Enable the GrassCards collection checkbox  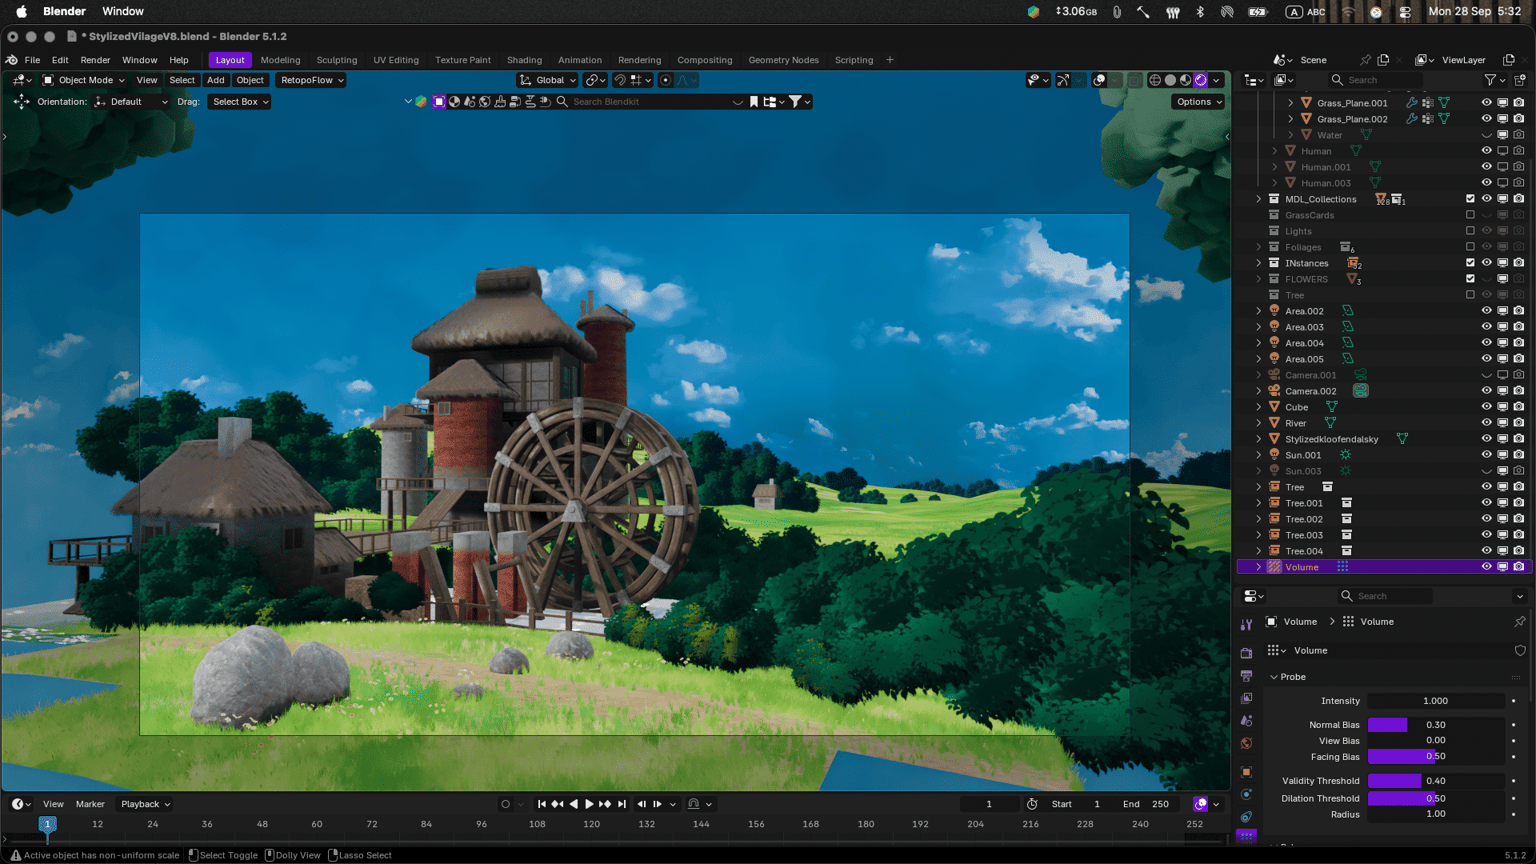[x=1470, y=215]
